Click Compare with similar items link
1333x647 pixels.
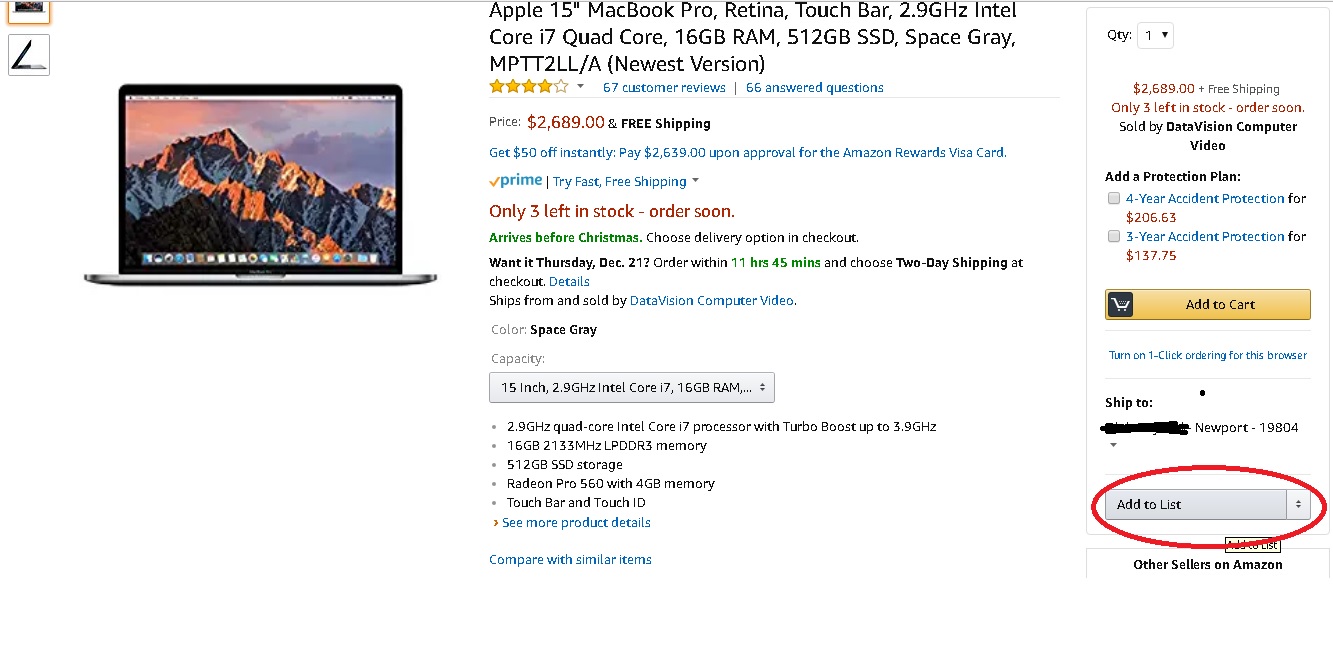pyautogui.click(x=570, y=559)
